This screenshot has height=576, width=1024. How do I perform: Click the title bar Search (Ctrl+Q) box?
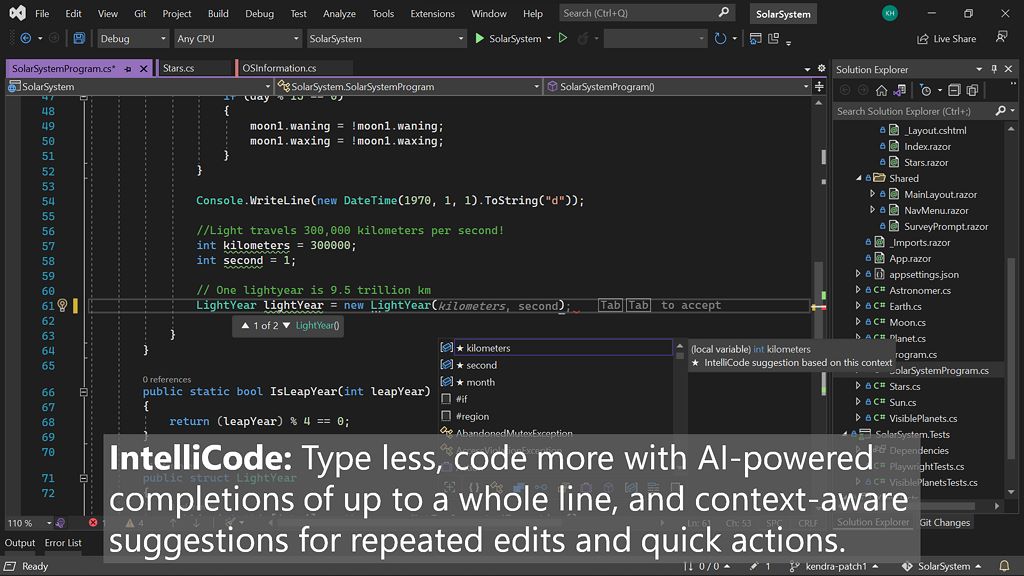click(647, 13)
